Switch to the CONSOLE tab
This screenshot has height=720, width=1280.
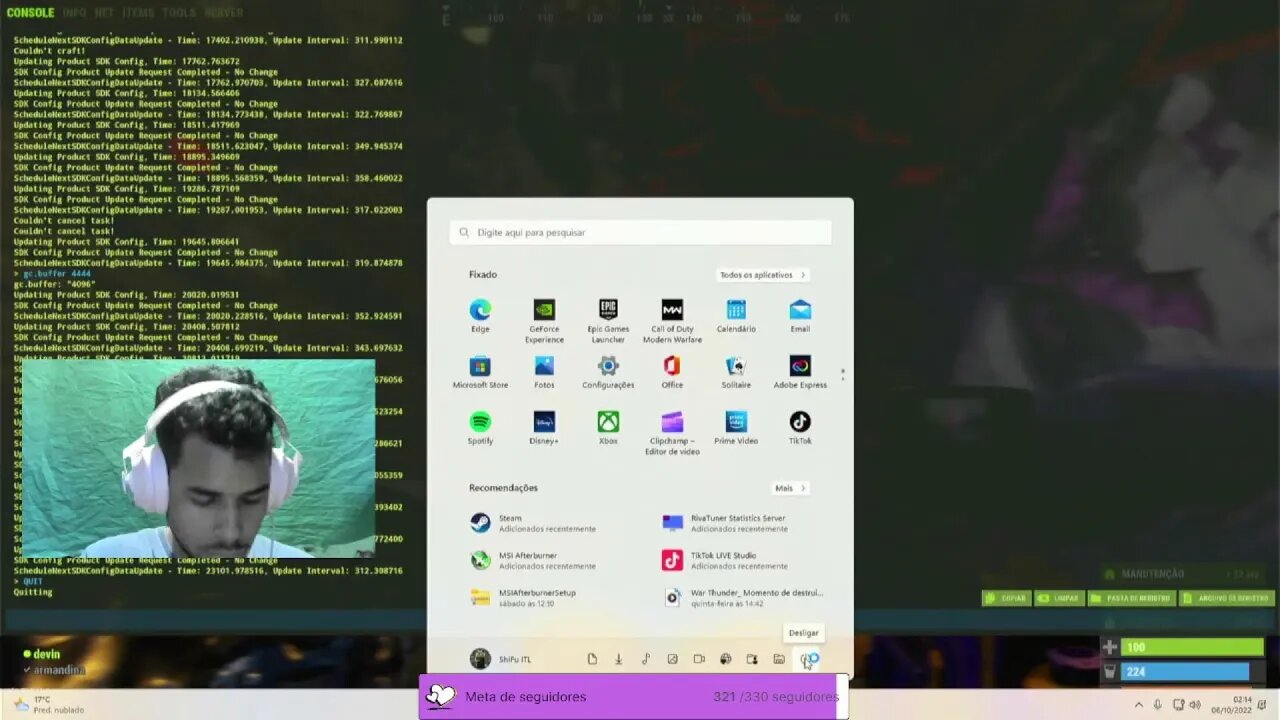[31, 13]
